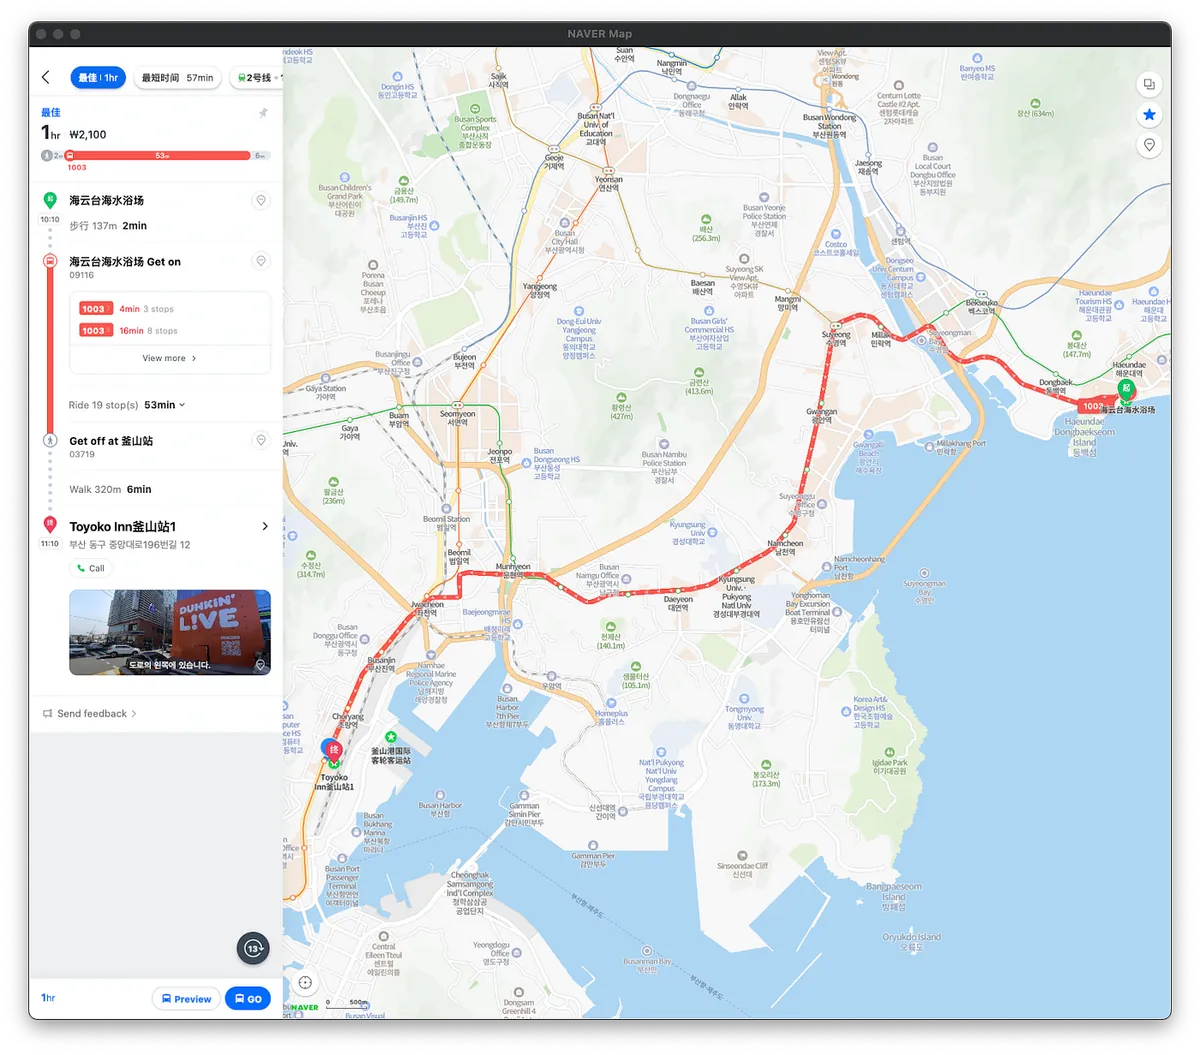Click the green start marker on the map
This screenshot has height=1055, width=1200.
click(x=1126, y=388)
